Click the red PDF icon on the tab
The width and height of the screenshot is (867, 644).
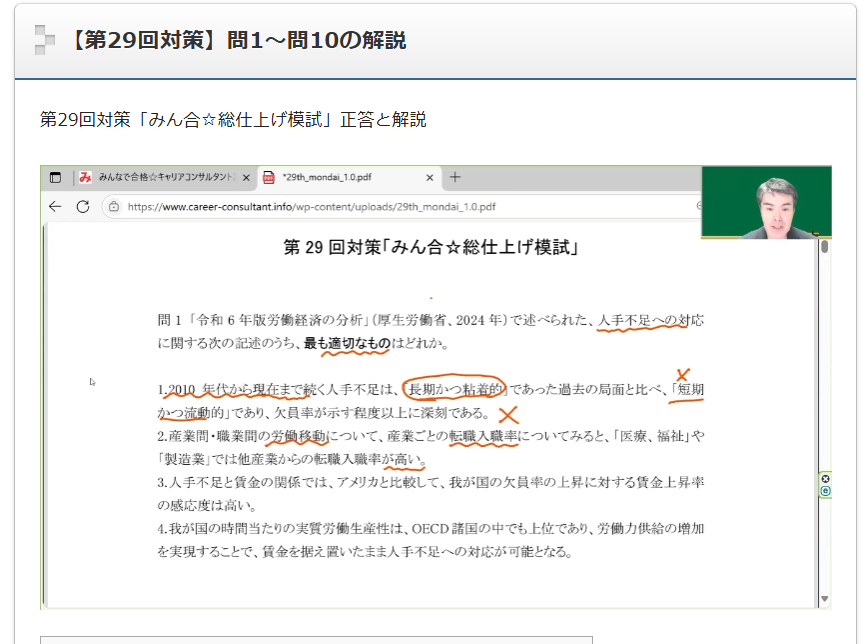269,177
